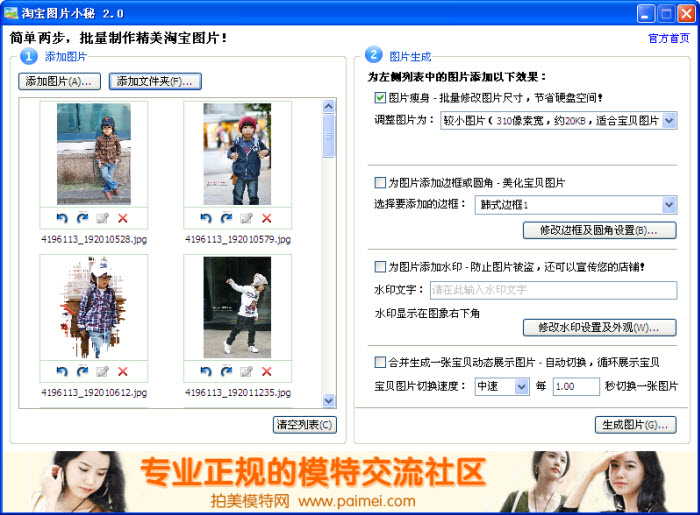
Task: Edit the 4196113_192011235.jpg image
Action: (246, 371)
